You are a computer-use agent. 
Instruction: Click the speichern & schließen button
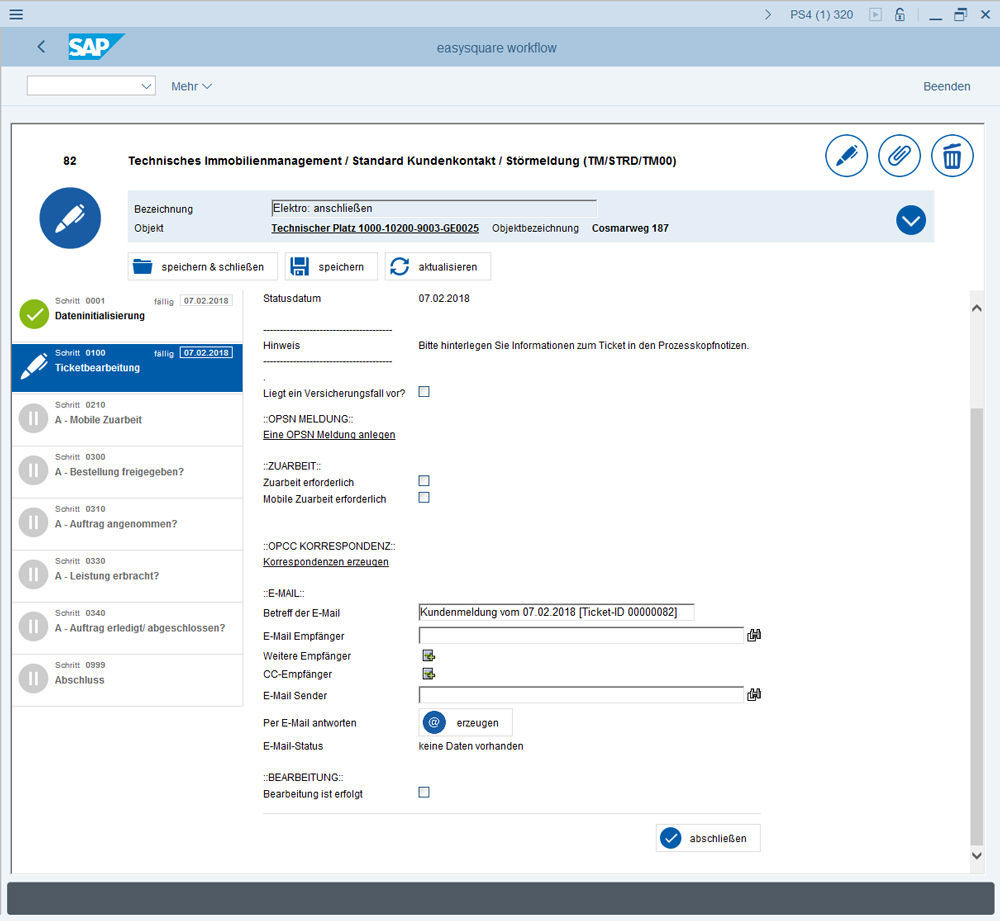click(x=203, y=267)
